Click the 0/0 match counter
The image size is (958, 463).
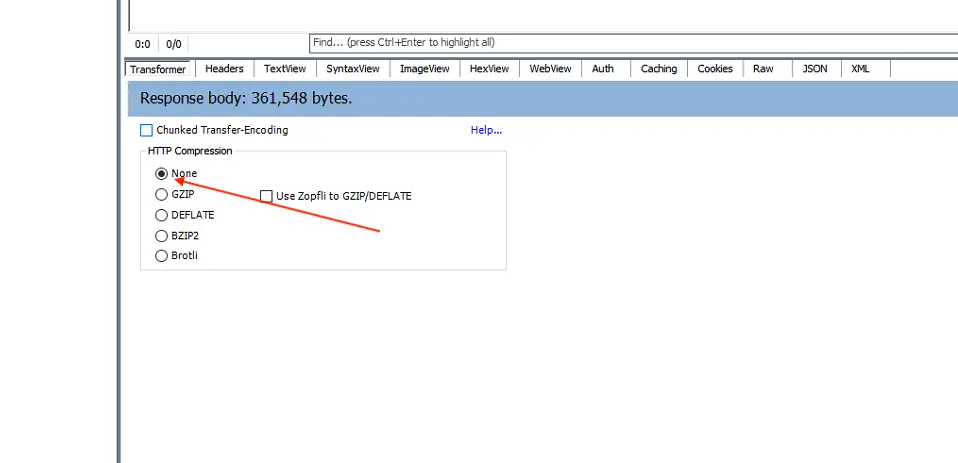[174, 44]
